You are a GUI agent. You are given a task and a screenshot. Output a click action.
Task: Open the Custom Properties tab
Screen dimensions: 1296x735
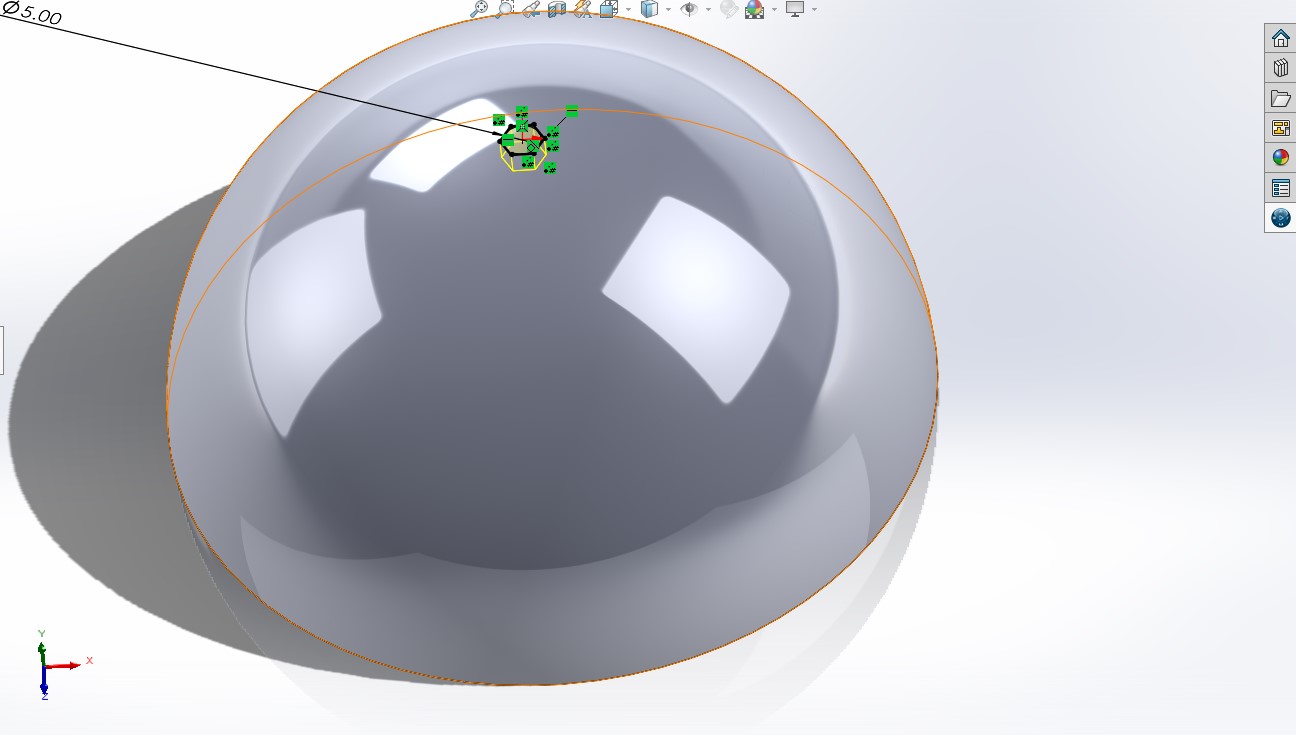[1280, 187]
